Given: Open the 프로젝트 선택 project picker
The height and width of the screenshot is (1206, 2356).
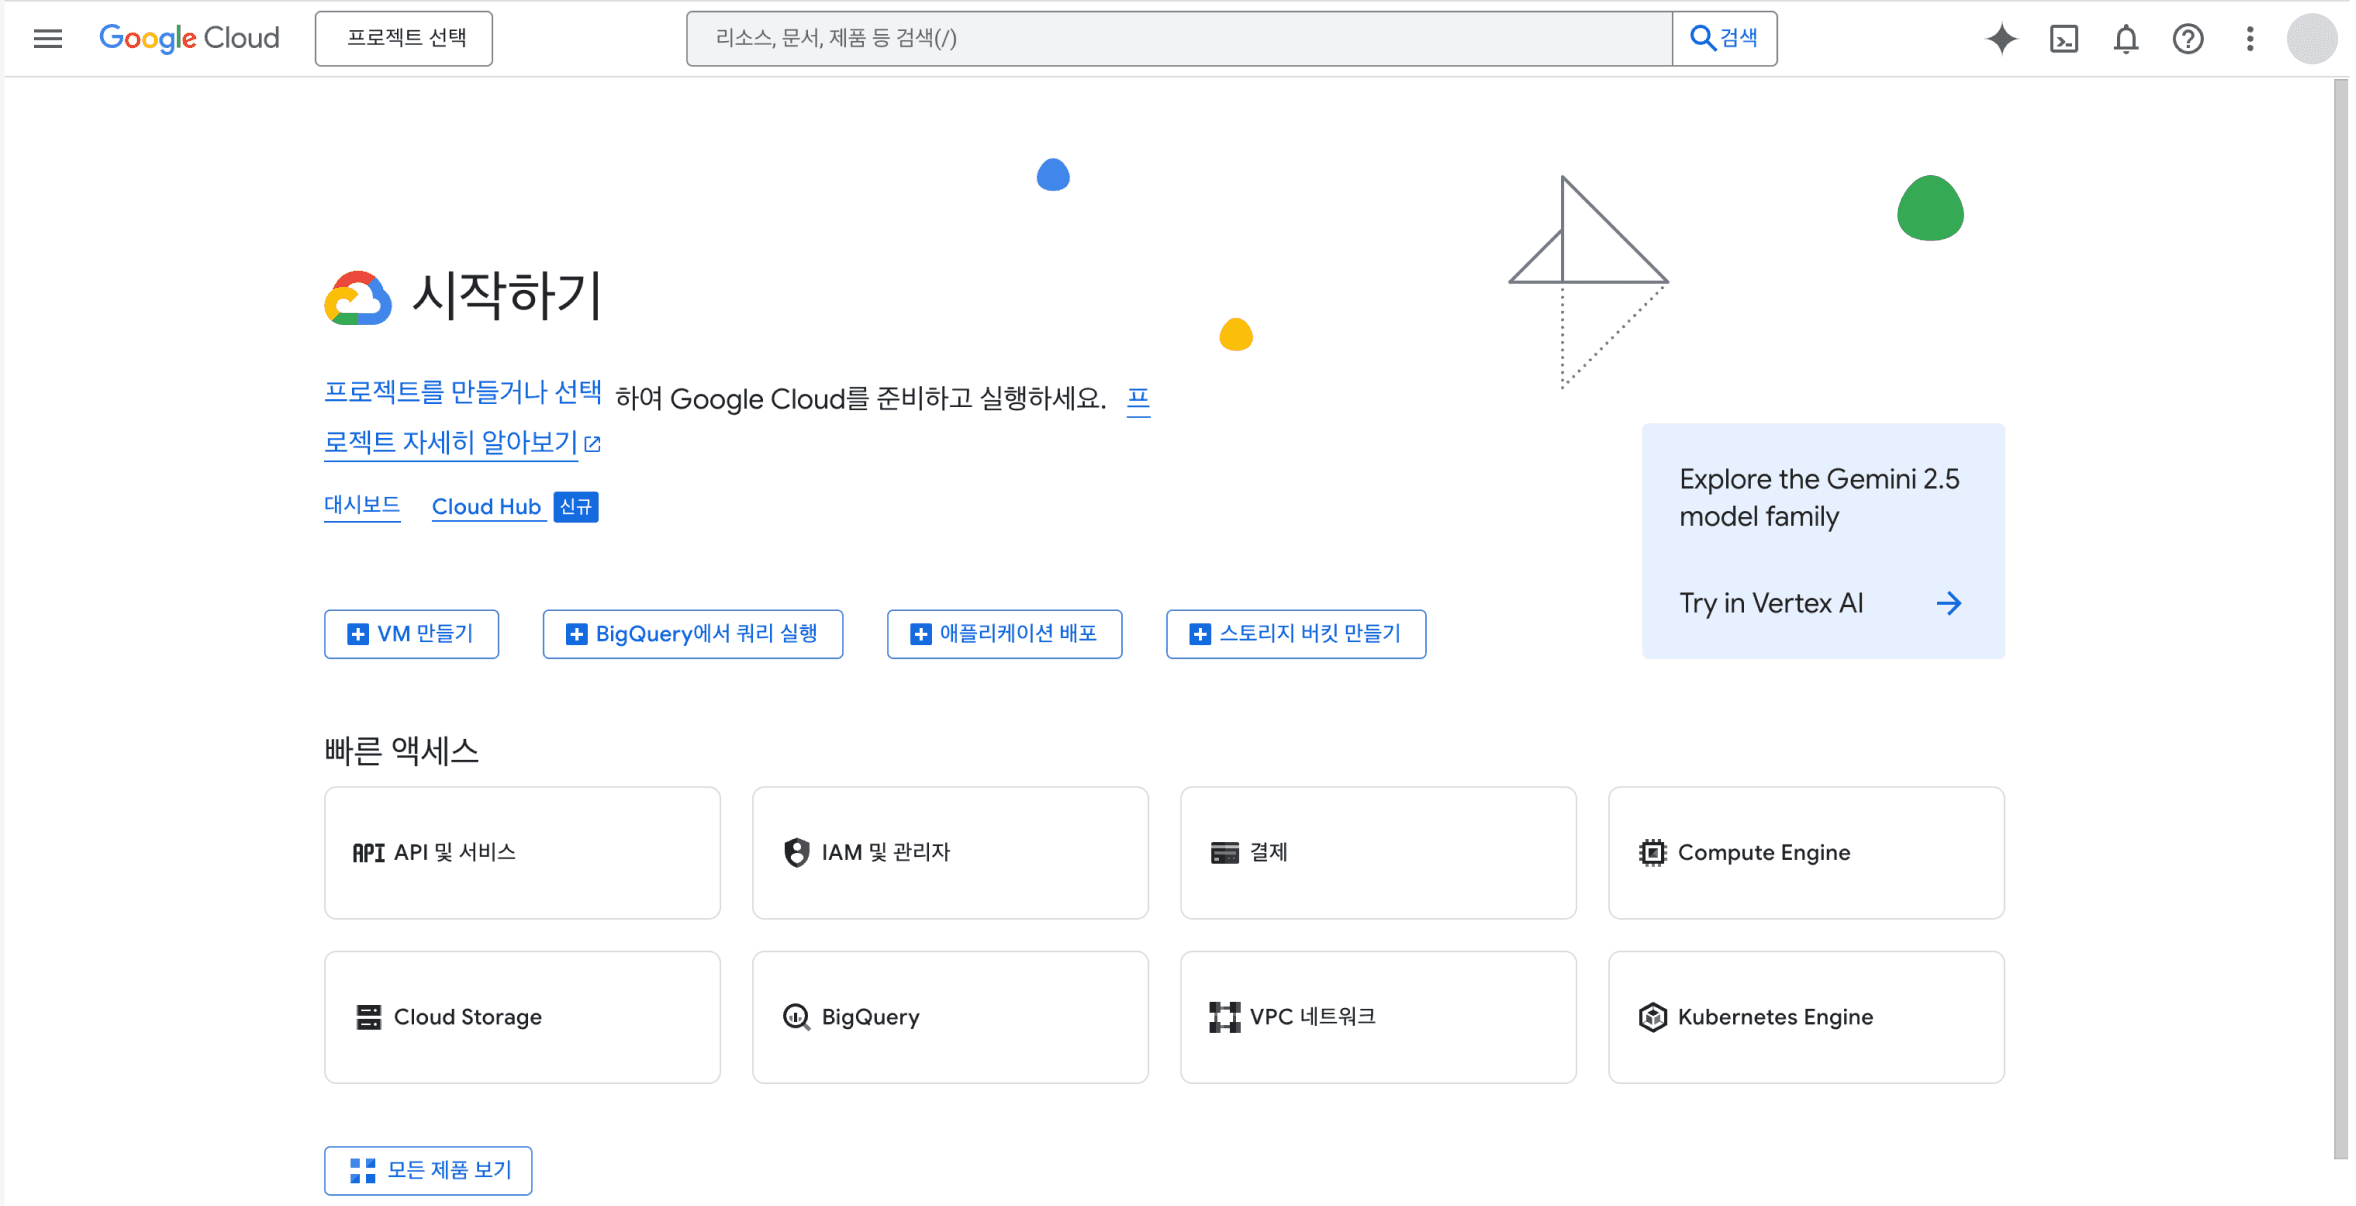Looking at the screenshot, I should [404, 38].
